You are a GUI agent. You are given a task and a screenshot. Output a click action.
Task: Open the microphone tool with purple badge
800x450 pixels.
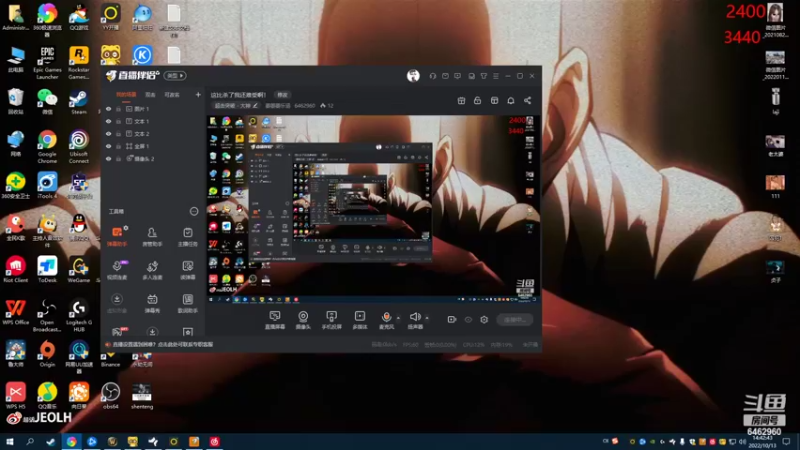tap(117, 269)
